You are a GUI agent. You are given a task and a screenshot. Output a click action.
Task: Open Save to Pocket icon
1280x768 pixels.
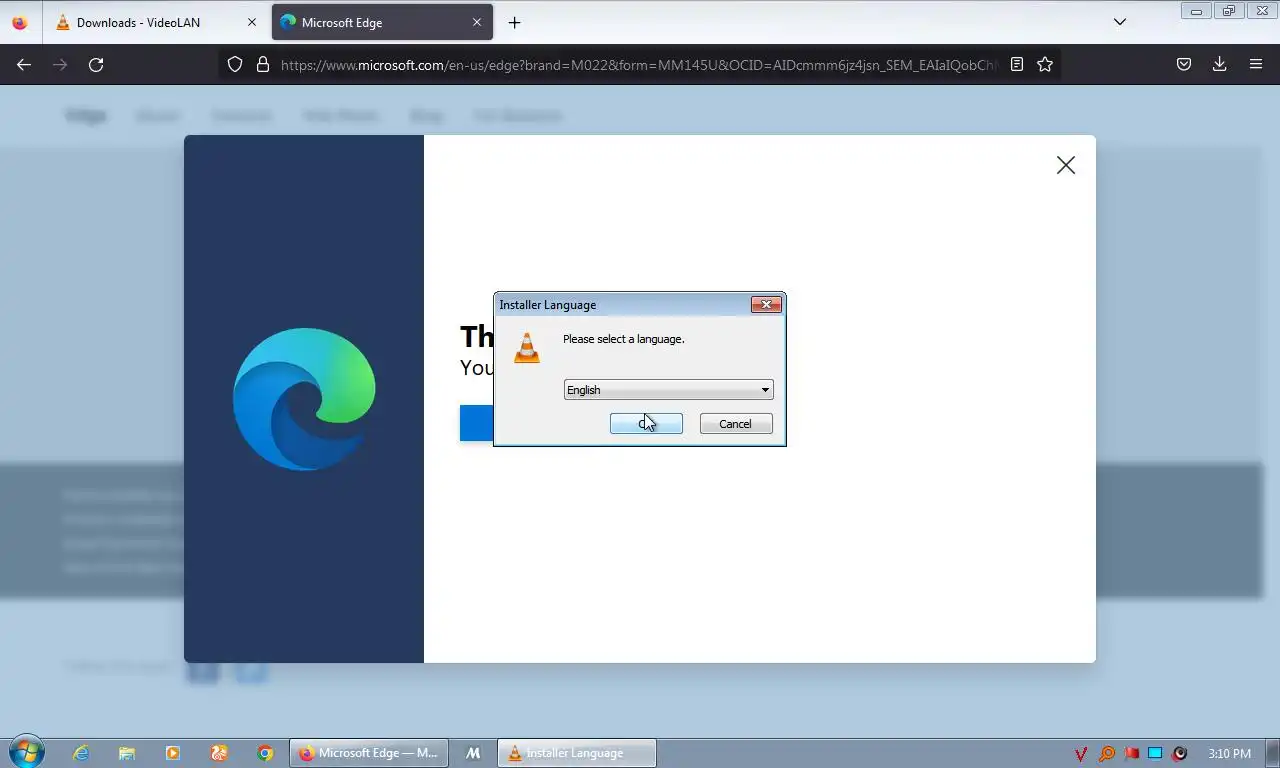point(1183,64)
